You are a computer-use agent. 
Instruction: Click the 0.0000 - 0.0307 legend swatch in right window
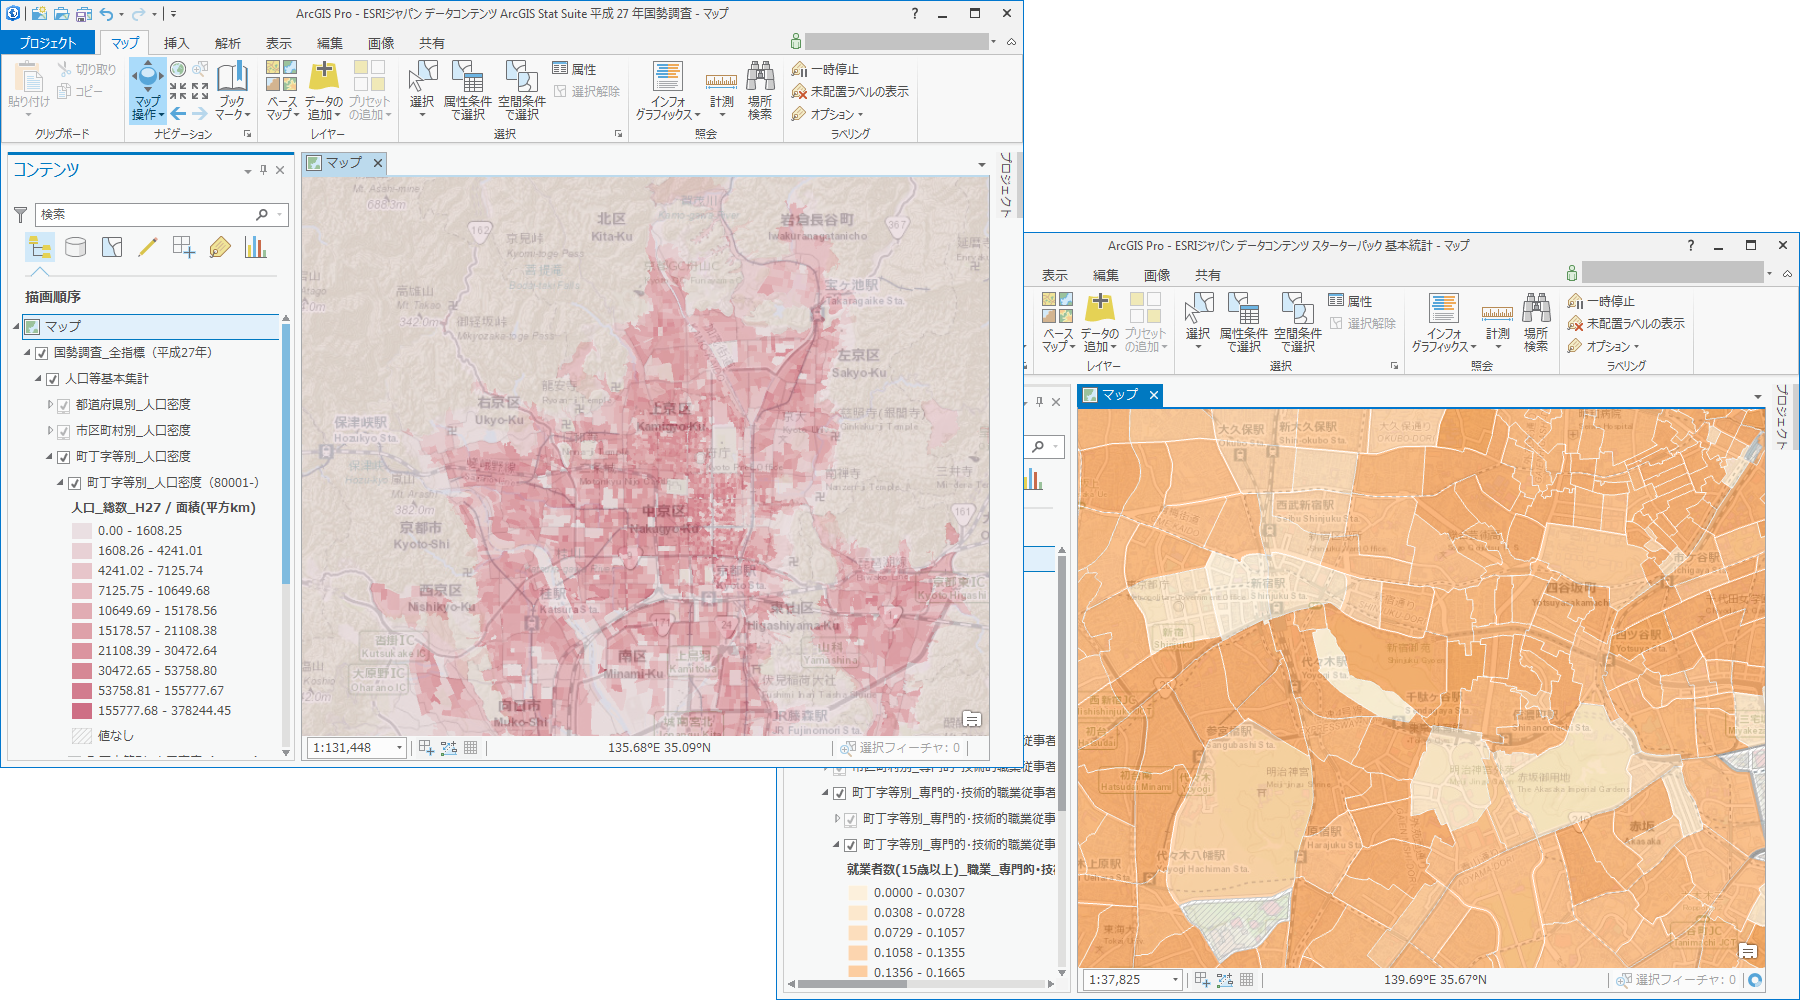(x=858, y=893)
